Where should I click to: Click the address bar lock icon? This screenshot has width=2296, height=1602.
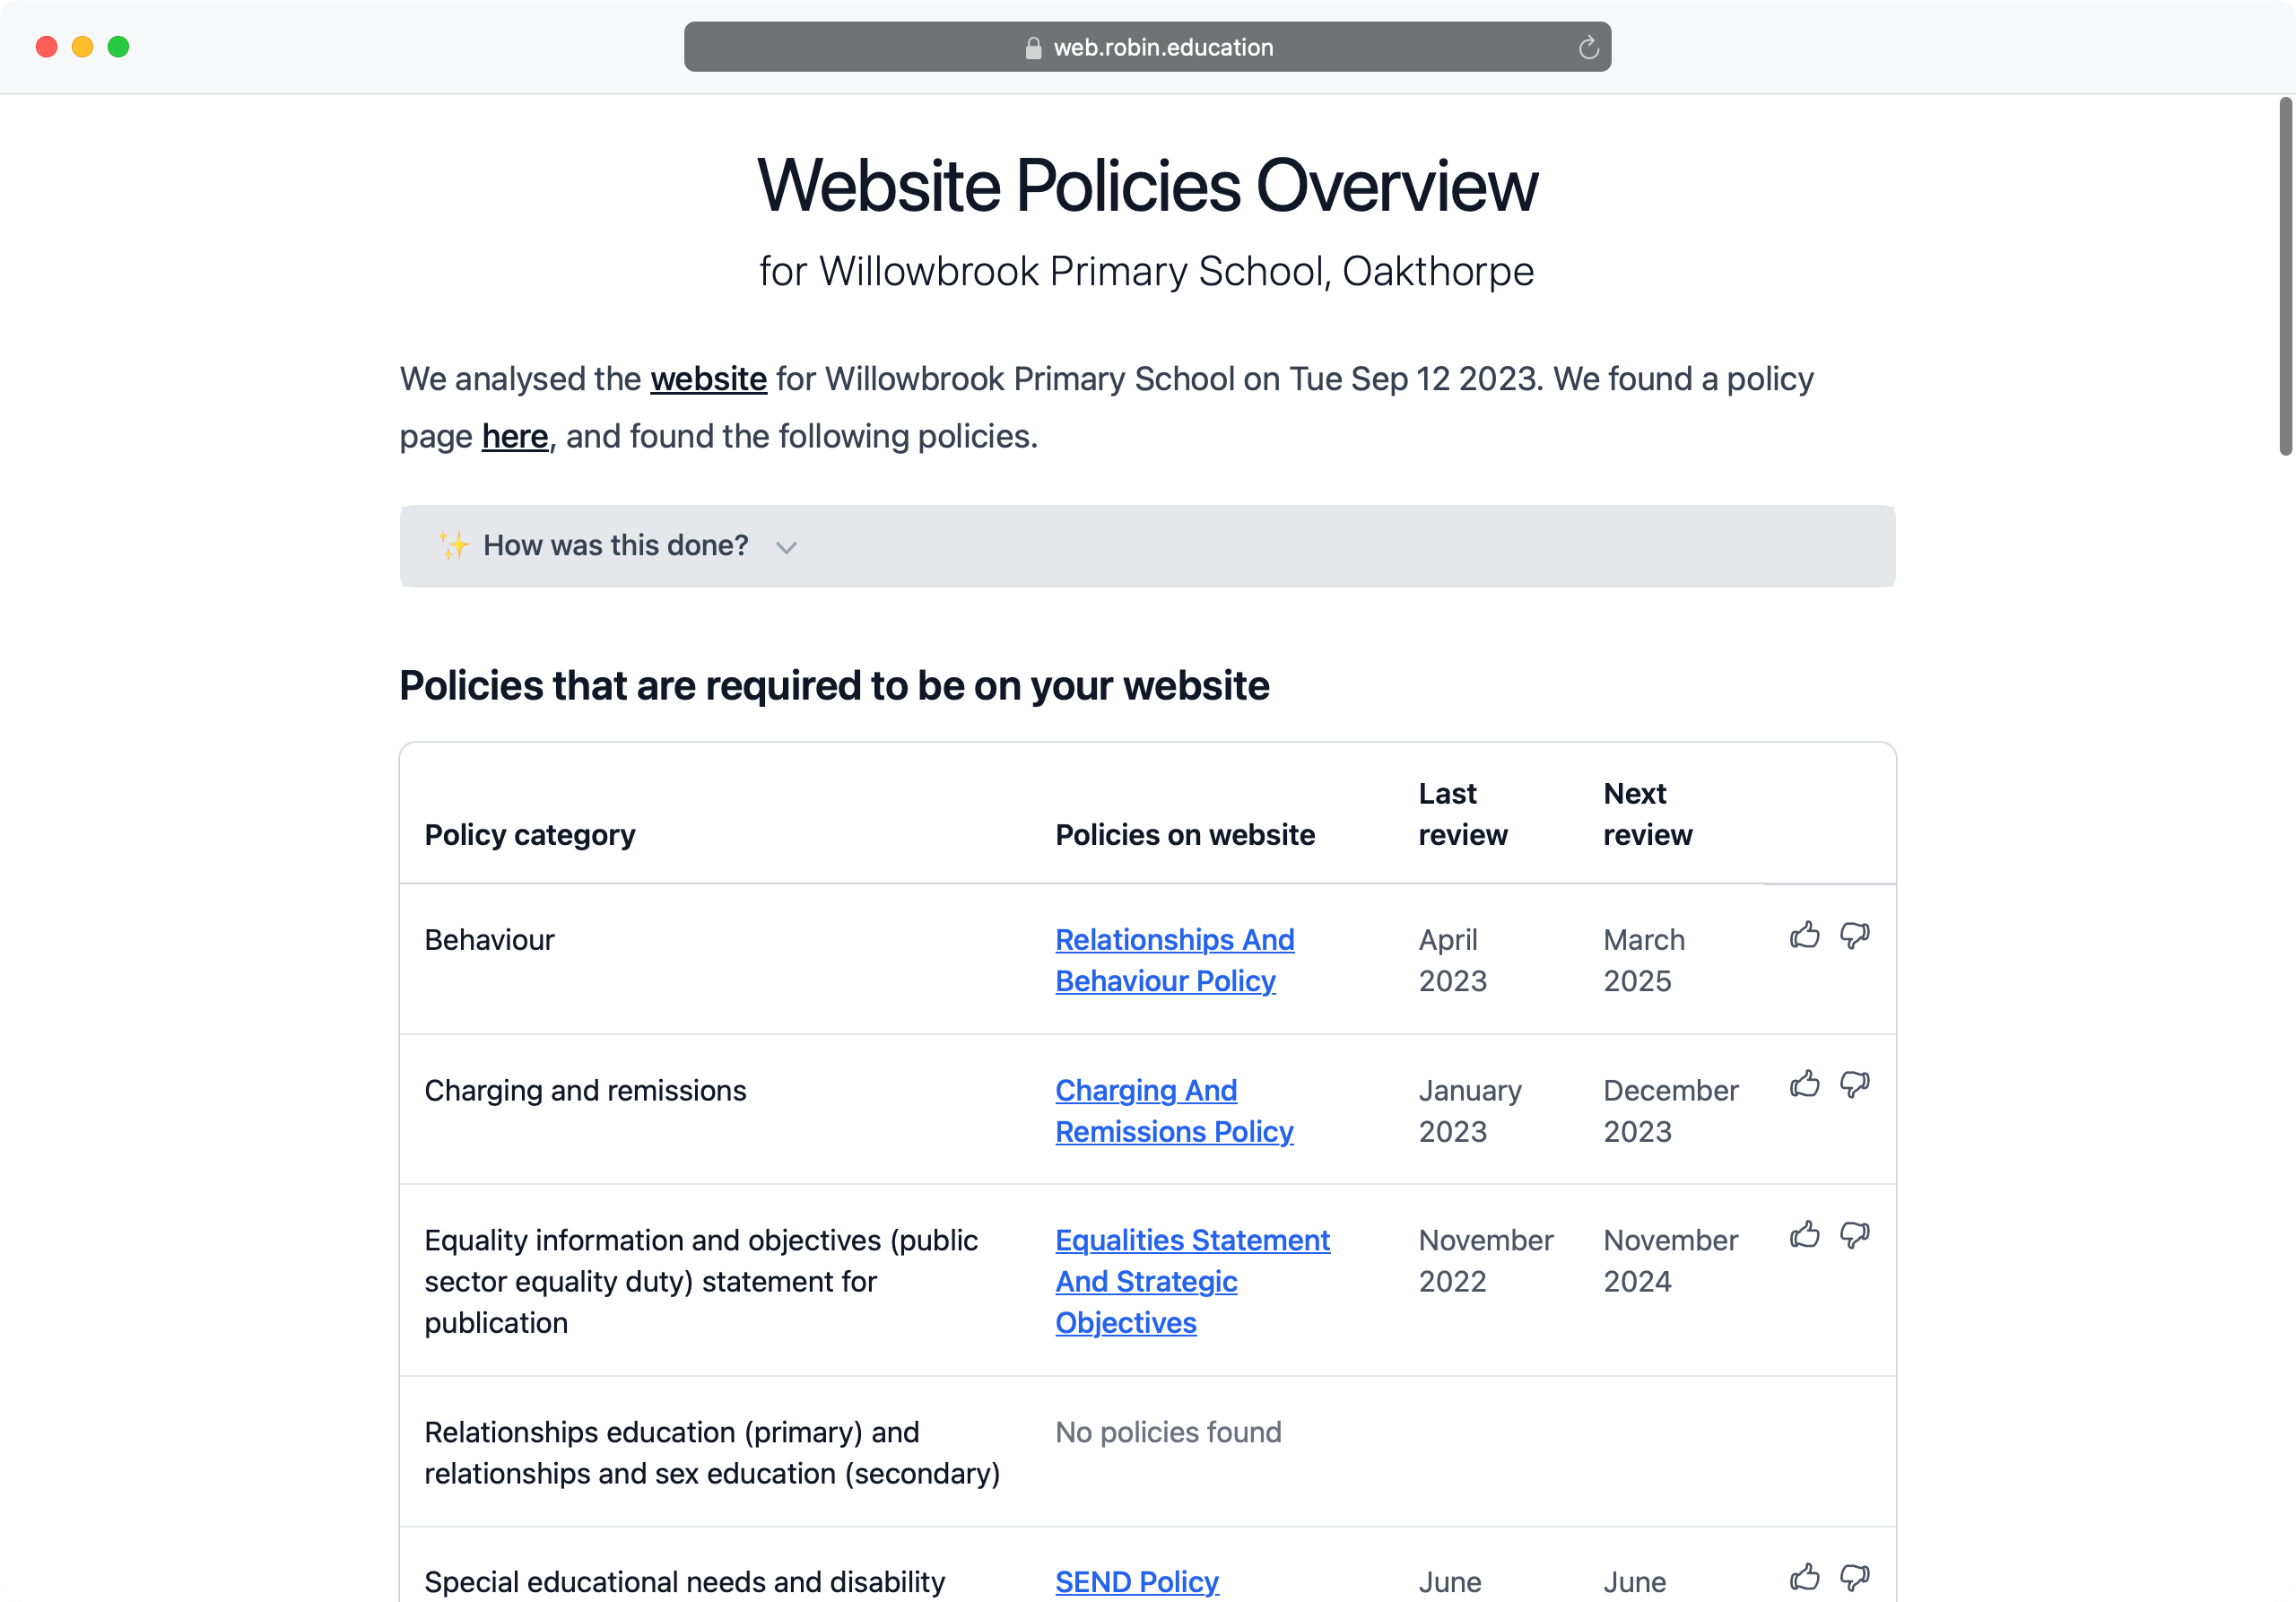[1033, 47]
